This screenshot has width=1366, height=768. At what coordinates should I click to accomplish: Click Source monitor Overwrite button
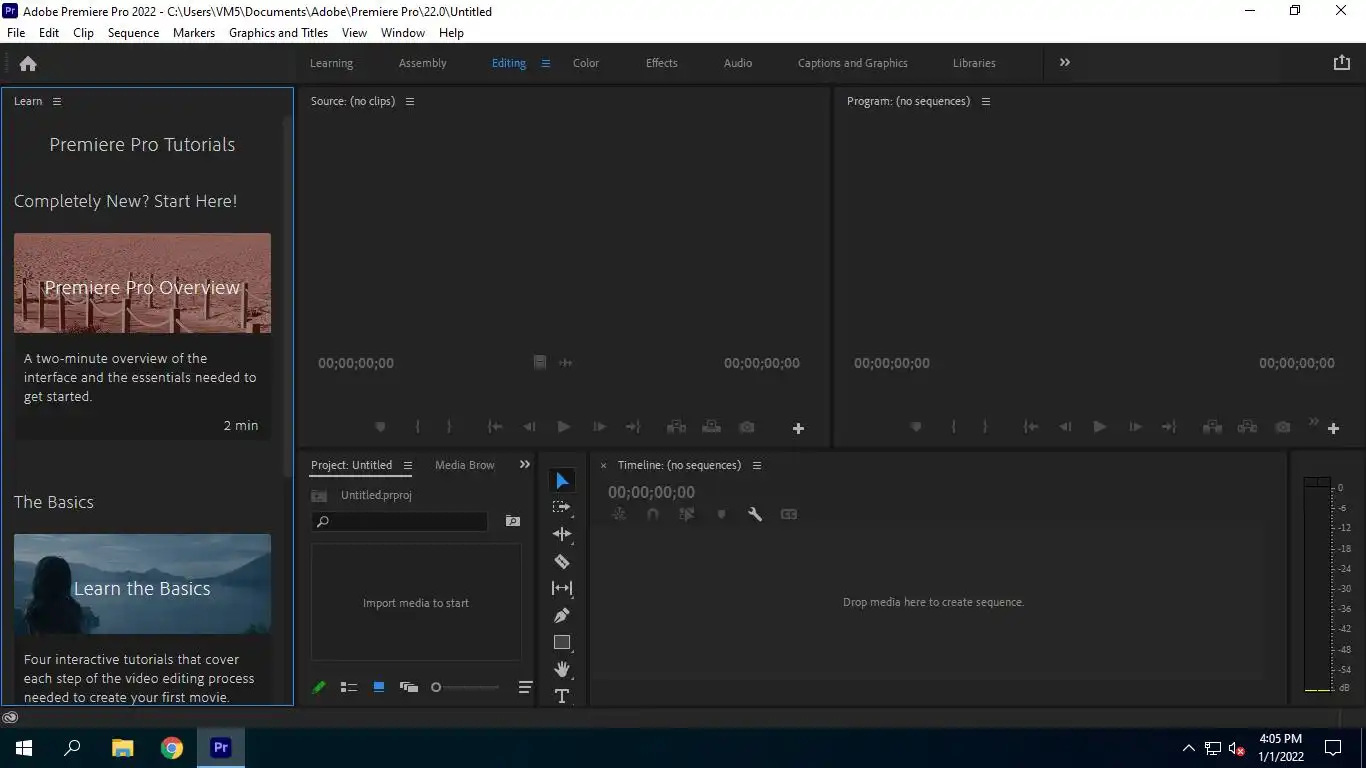click(x=711, y=427)
